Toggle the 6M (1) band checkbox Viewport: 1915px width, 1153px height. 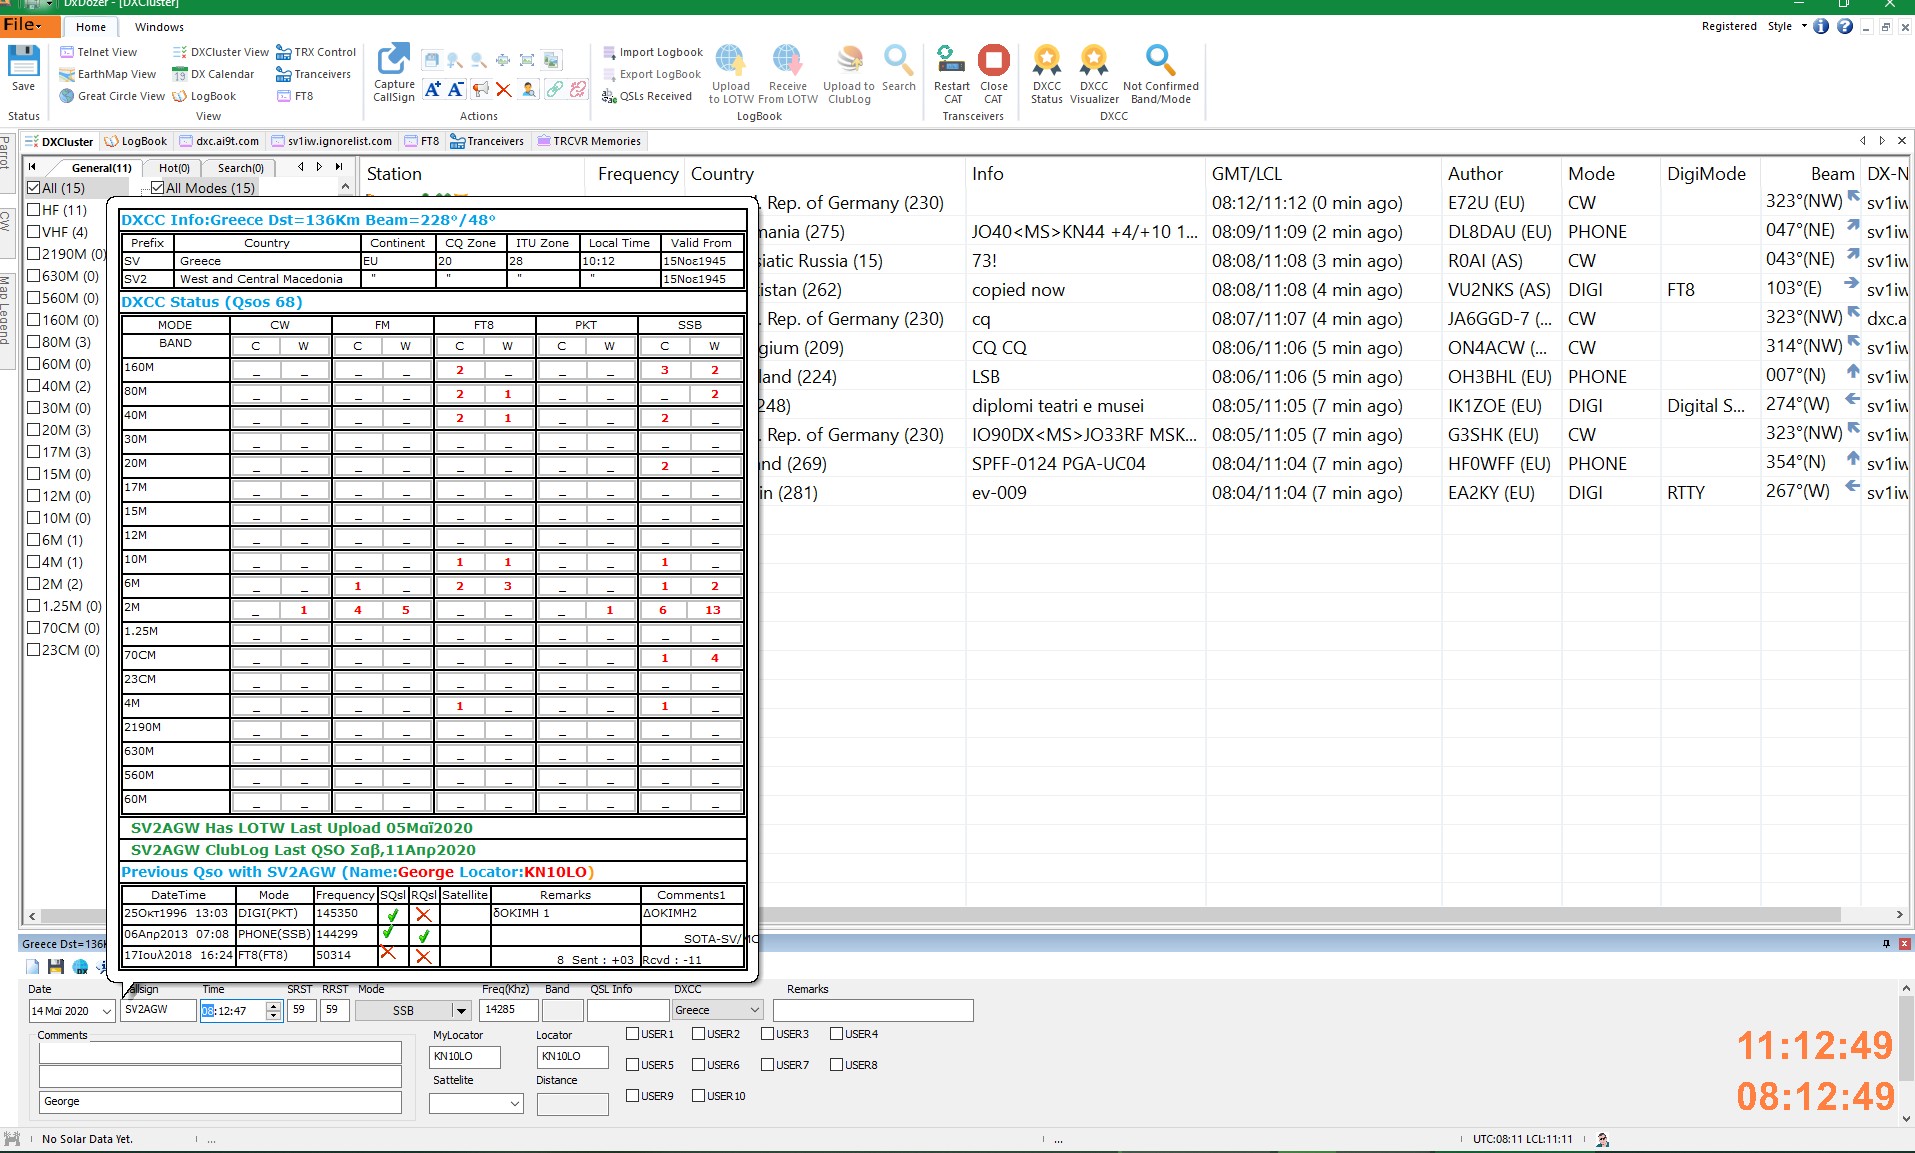[34, 540]
